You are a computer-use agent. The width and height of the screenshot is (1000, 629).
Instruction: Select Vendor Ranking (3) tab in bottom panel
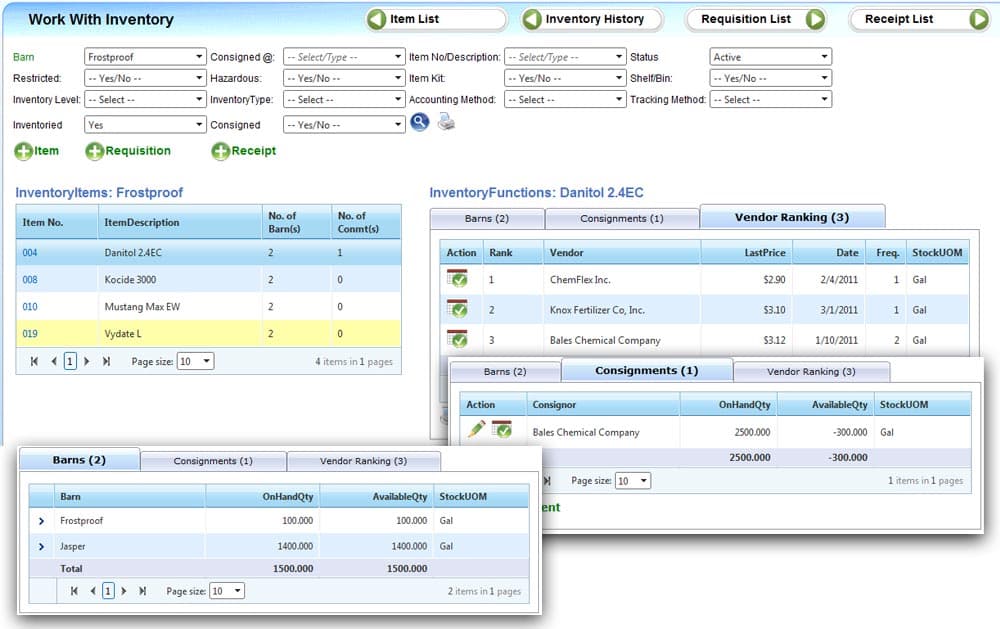[364, 461]
